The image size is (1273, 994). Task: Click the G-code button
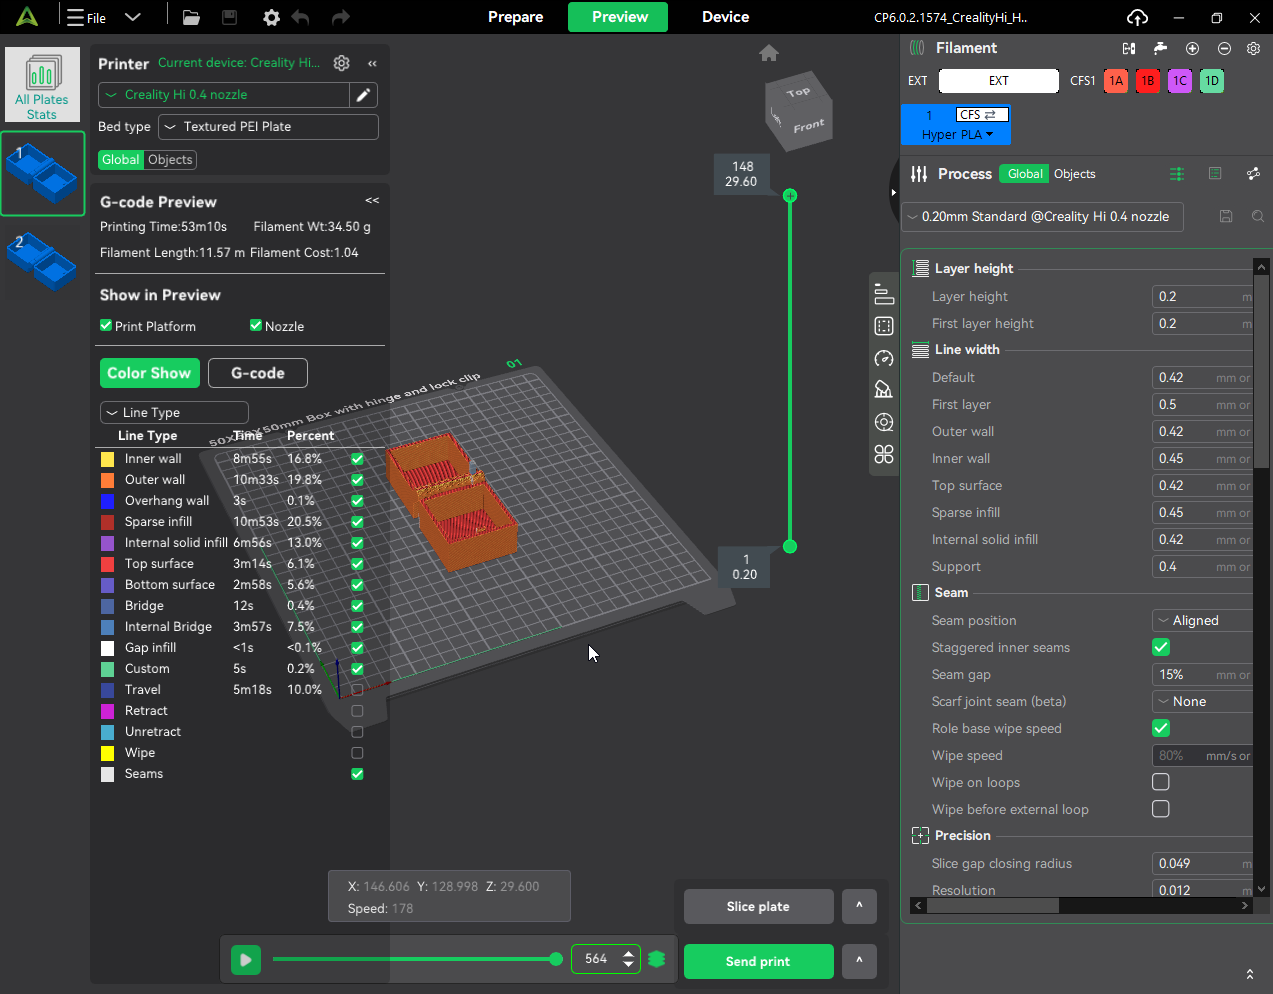tap(258, 373)
